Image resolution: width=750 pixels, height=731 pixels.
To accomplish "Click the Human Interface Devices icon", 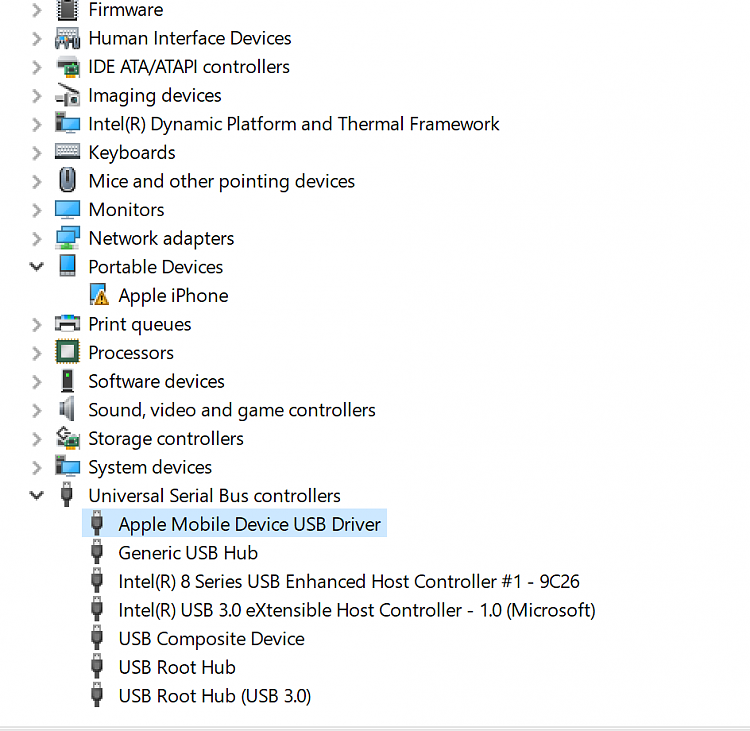I will pos(67,39).
